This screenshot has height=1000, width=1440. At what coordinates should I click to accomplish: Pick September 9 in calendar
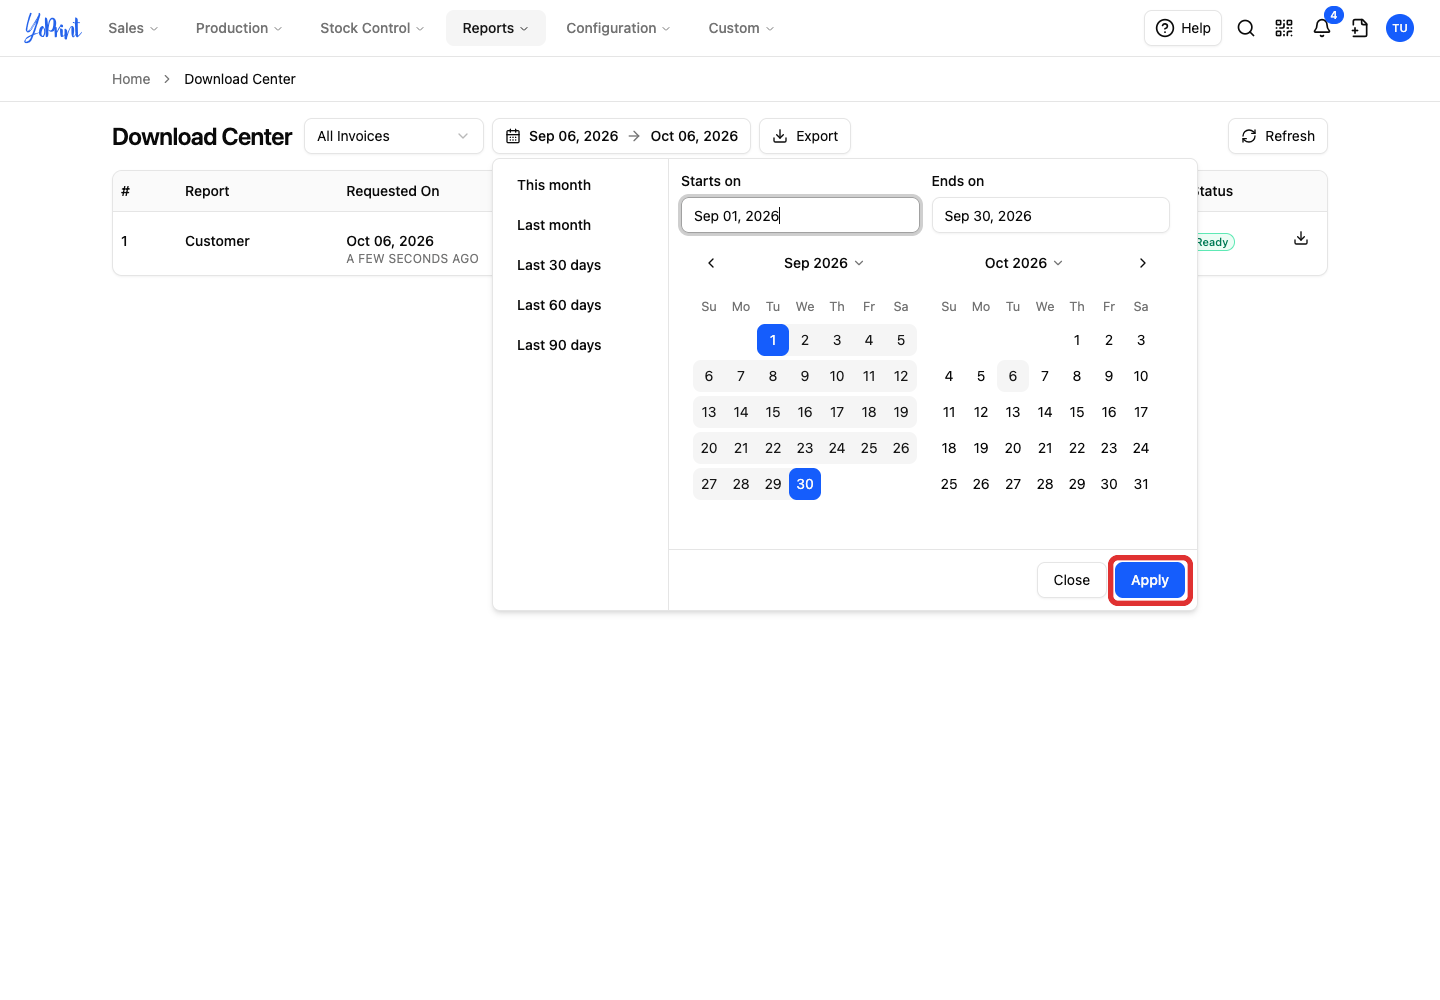point(805,376)
